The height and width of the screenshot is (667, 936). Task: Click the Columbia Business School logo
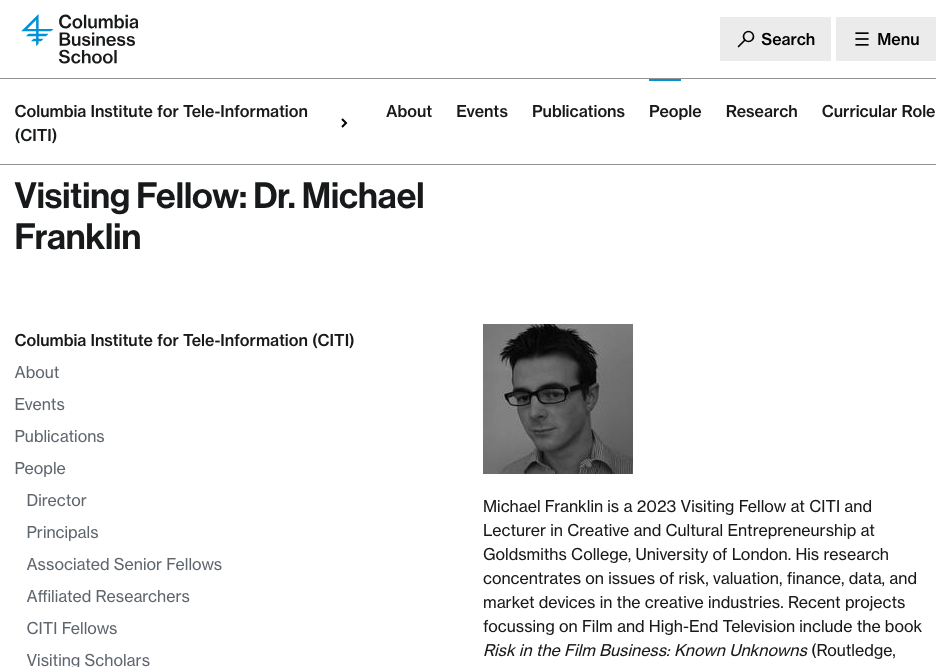[x=80, y=39]
